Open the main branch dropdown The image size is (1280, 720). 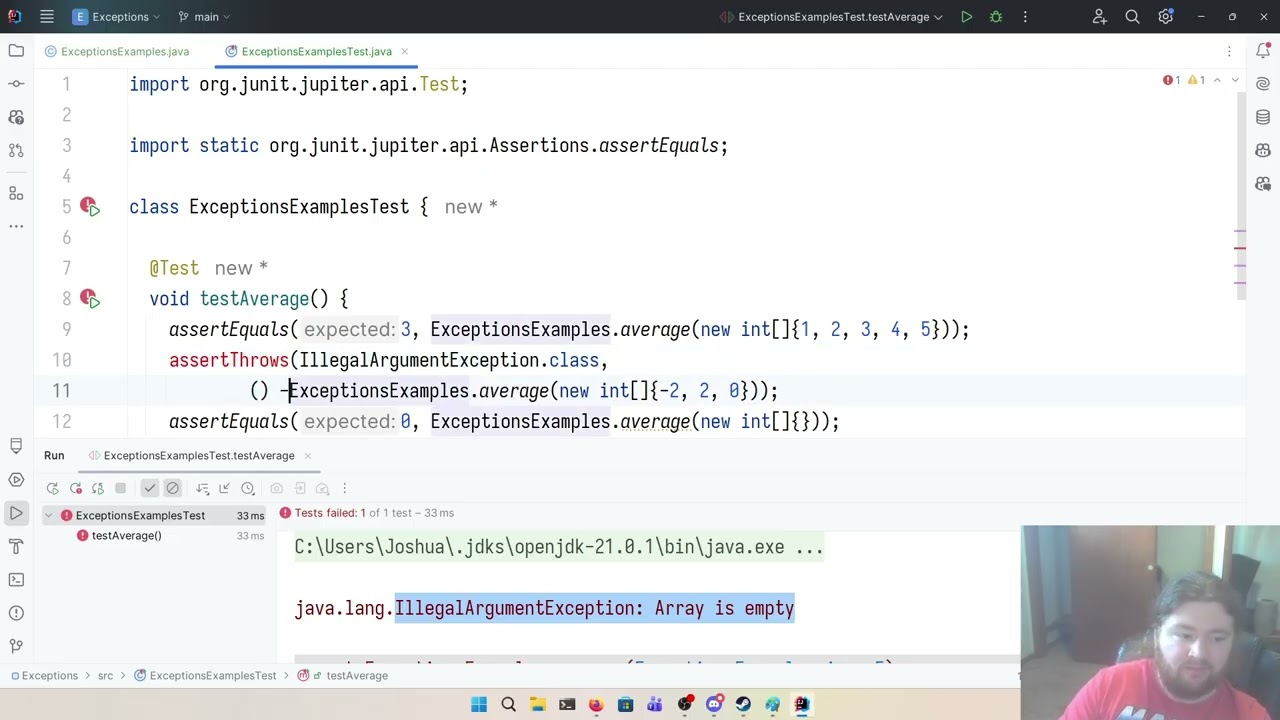click(x=204, y=17)
